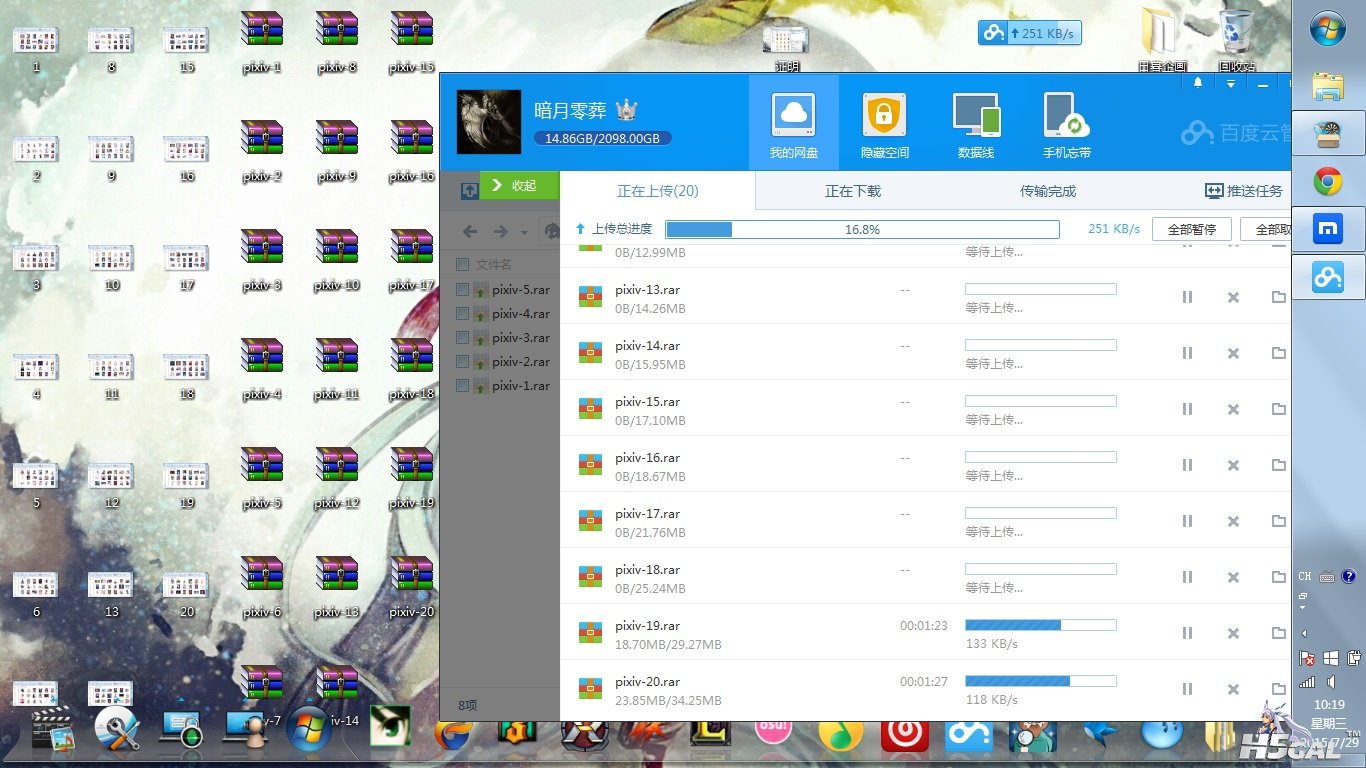
Task: Click the overall upload progress bar
Action: pyautogui.click(x=861, y=230)
